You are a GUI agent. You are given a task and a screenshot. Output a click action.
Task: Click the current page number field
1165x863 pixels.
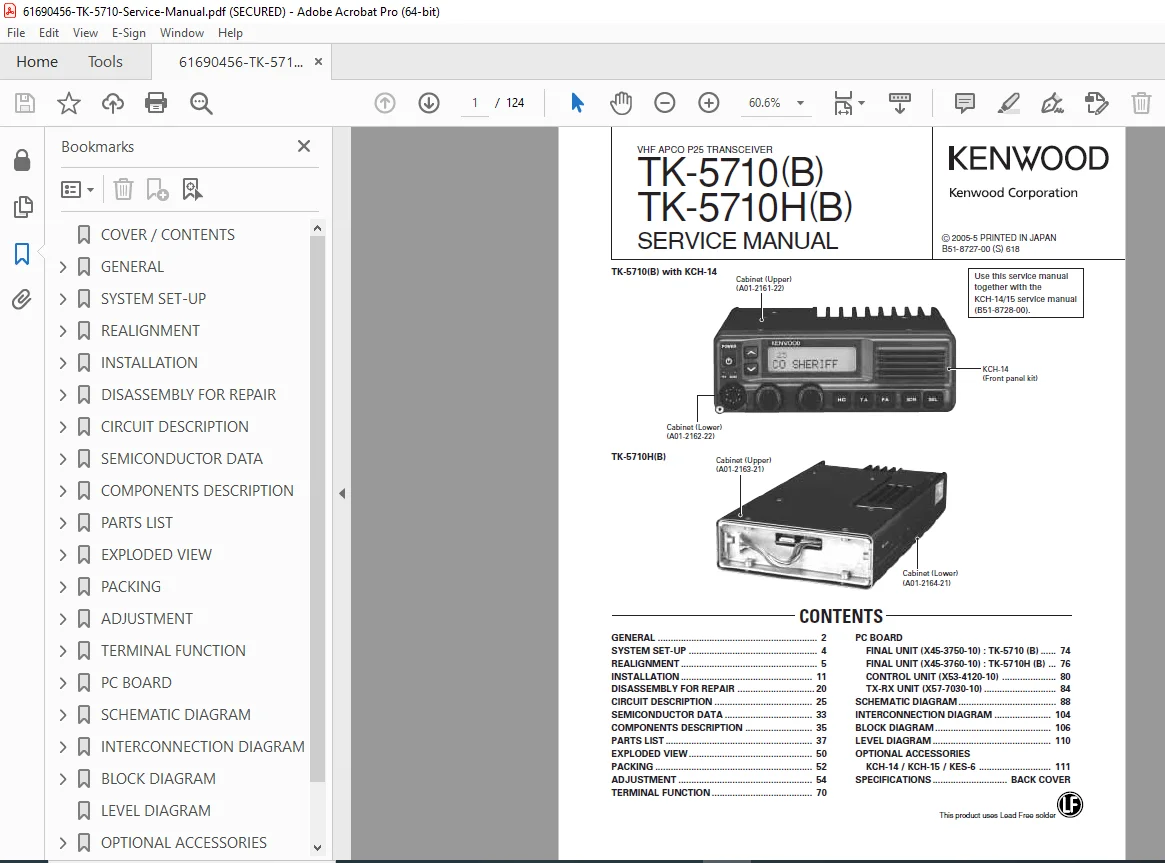(x=474, y=103)
